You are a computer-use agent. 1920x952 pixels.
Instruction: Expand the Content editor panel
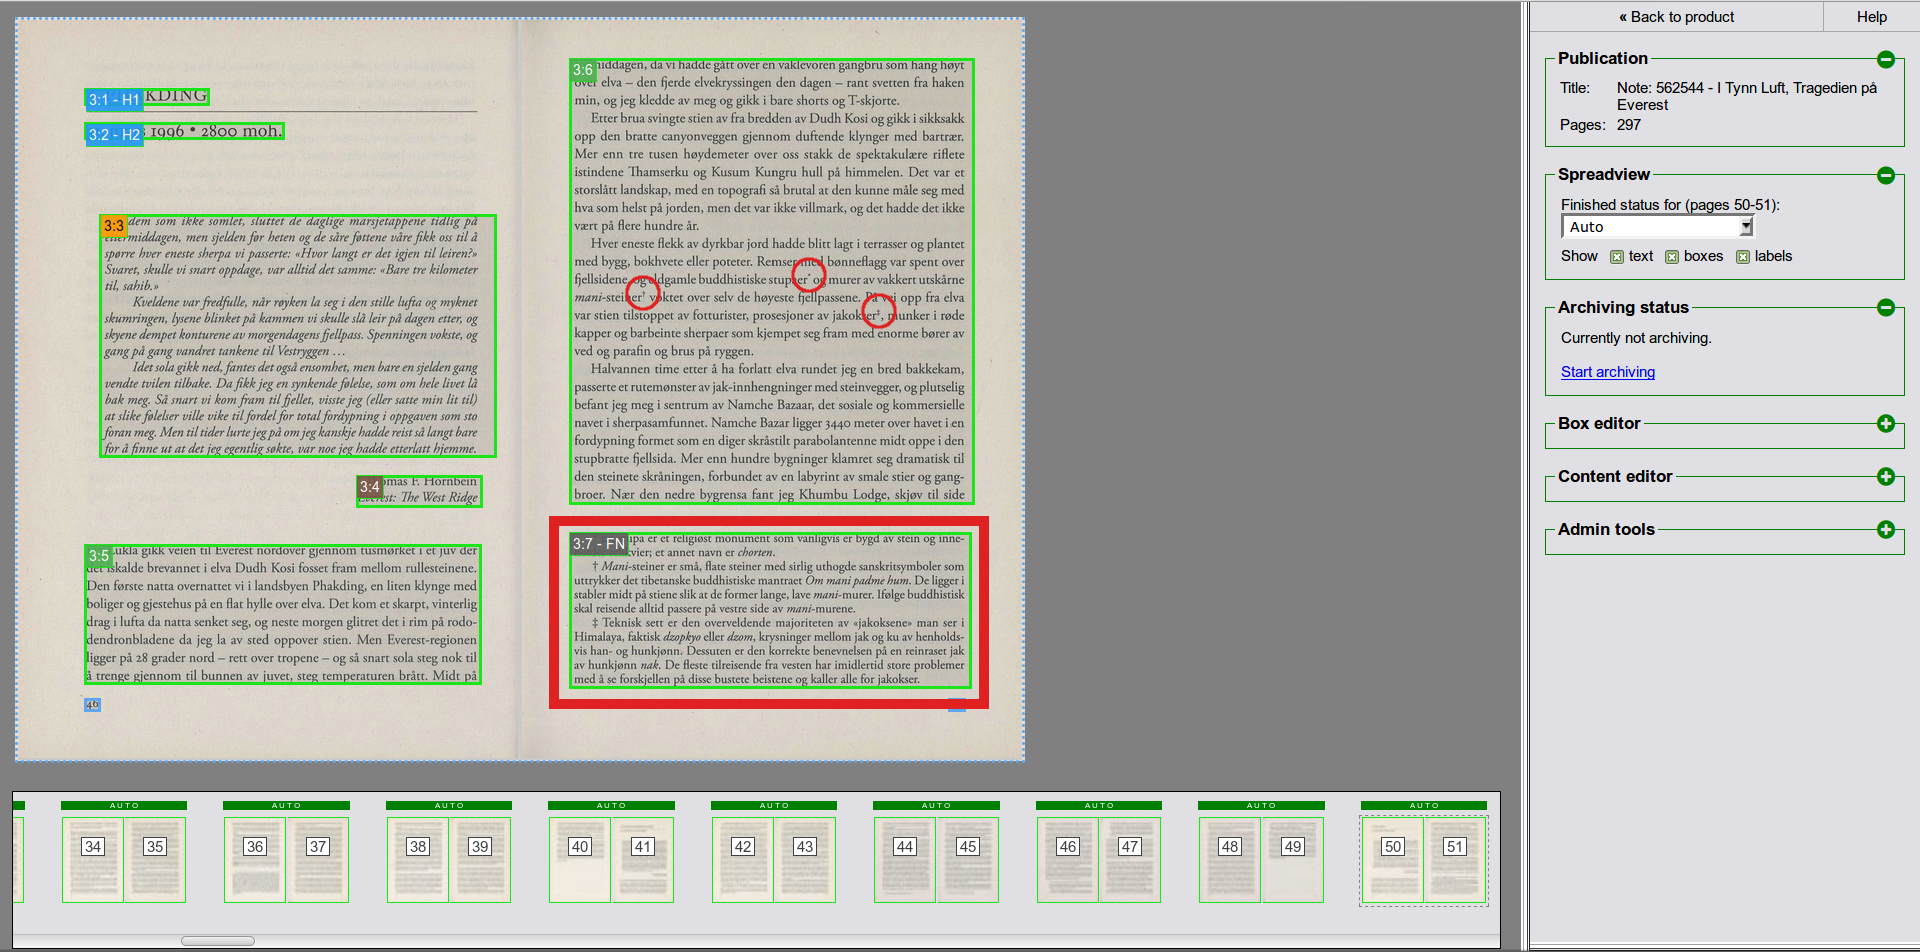[x=1885, y=477]
